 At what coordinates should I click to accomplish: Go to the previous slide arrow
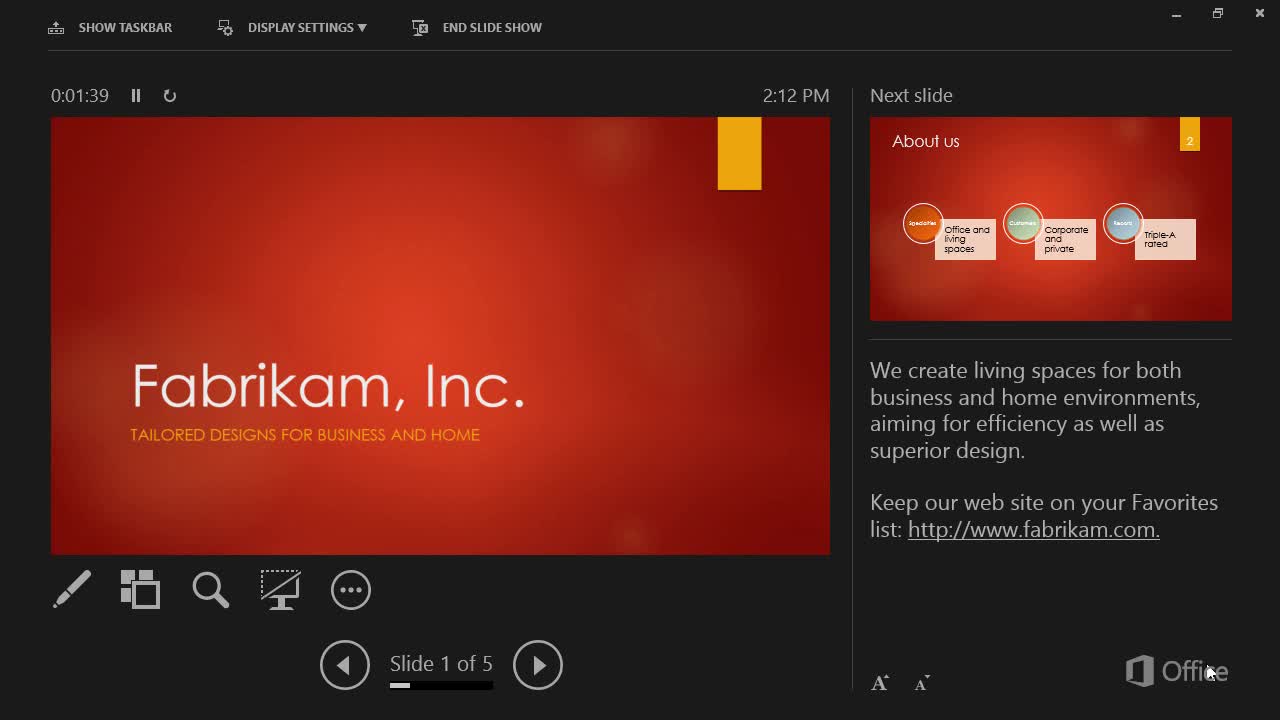point(345,665)
